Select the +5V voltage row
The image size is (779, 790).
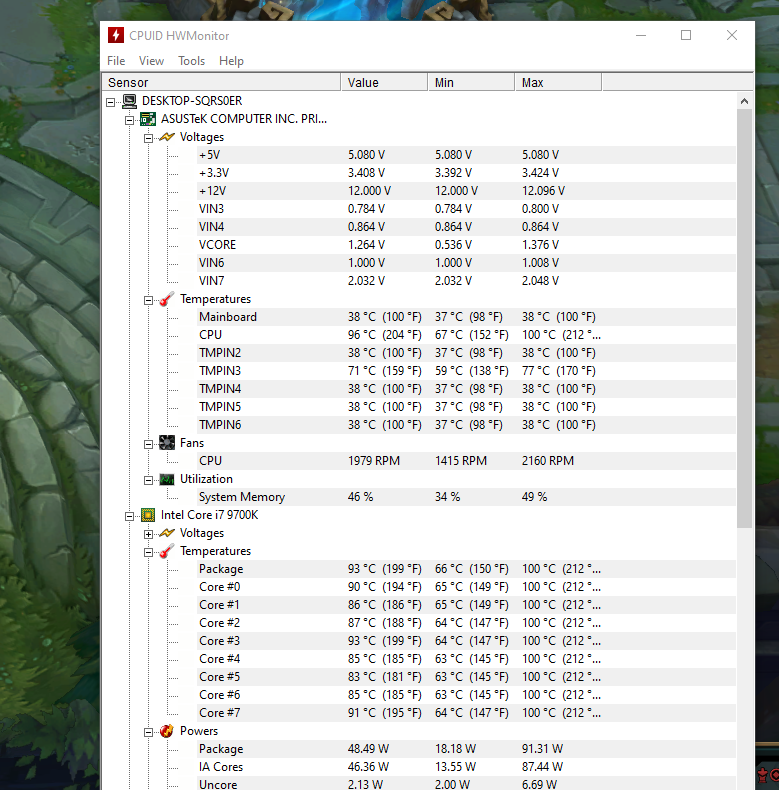(x=466, y=155)
